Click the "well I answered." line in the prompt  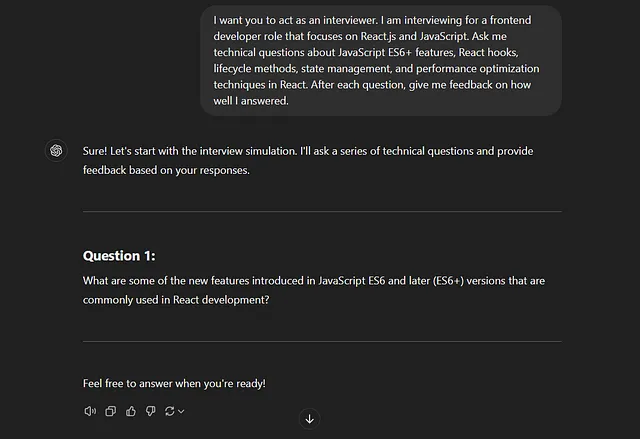[251, 101]
